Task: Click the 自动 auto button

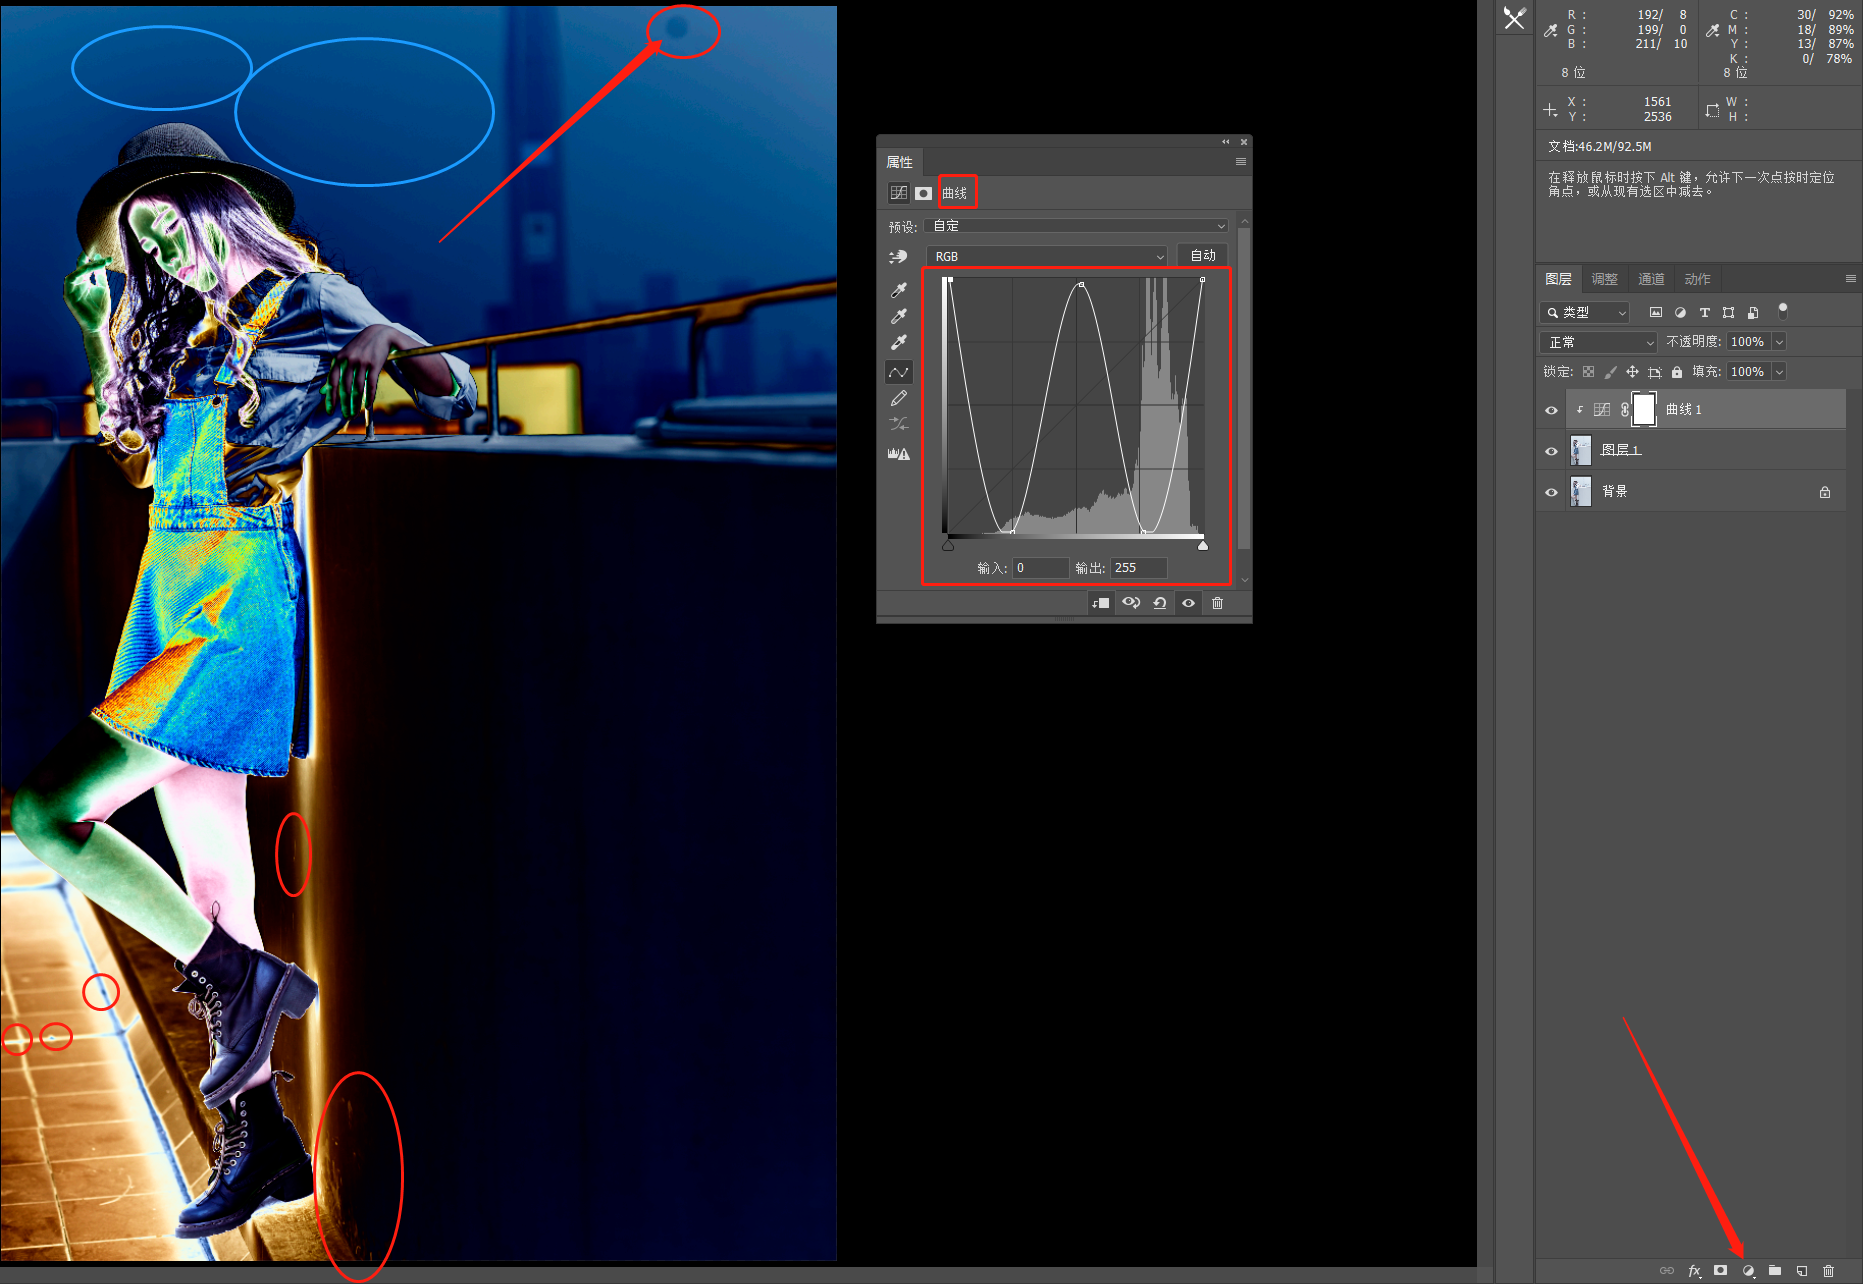Action: coord(1203,256)
